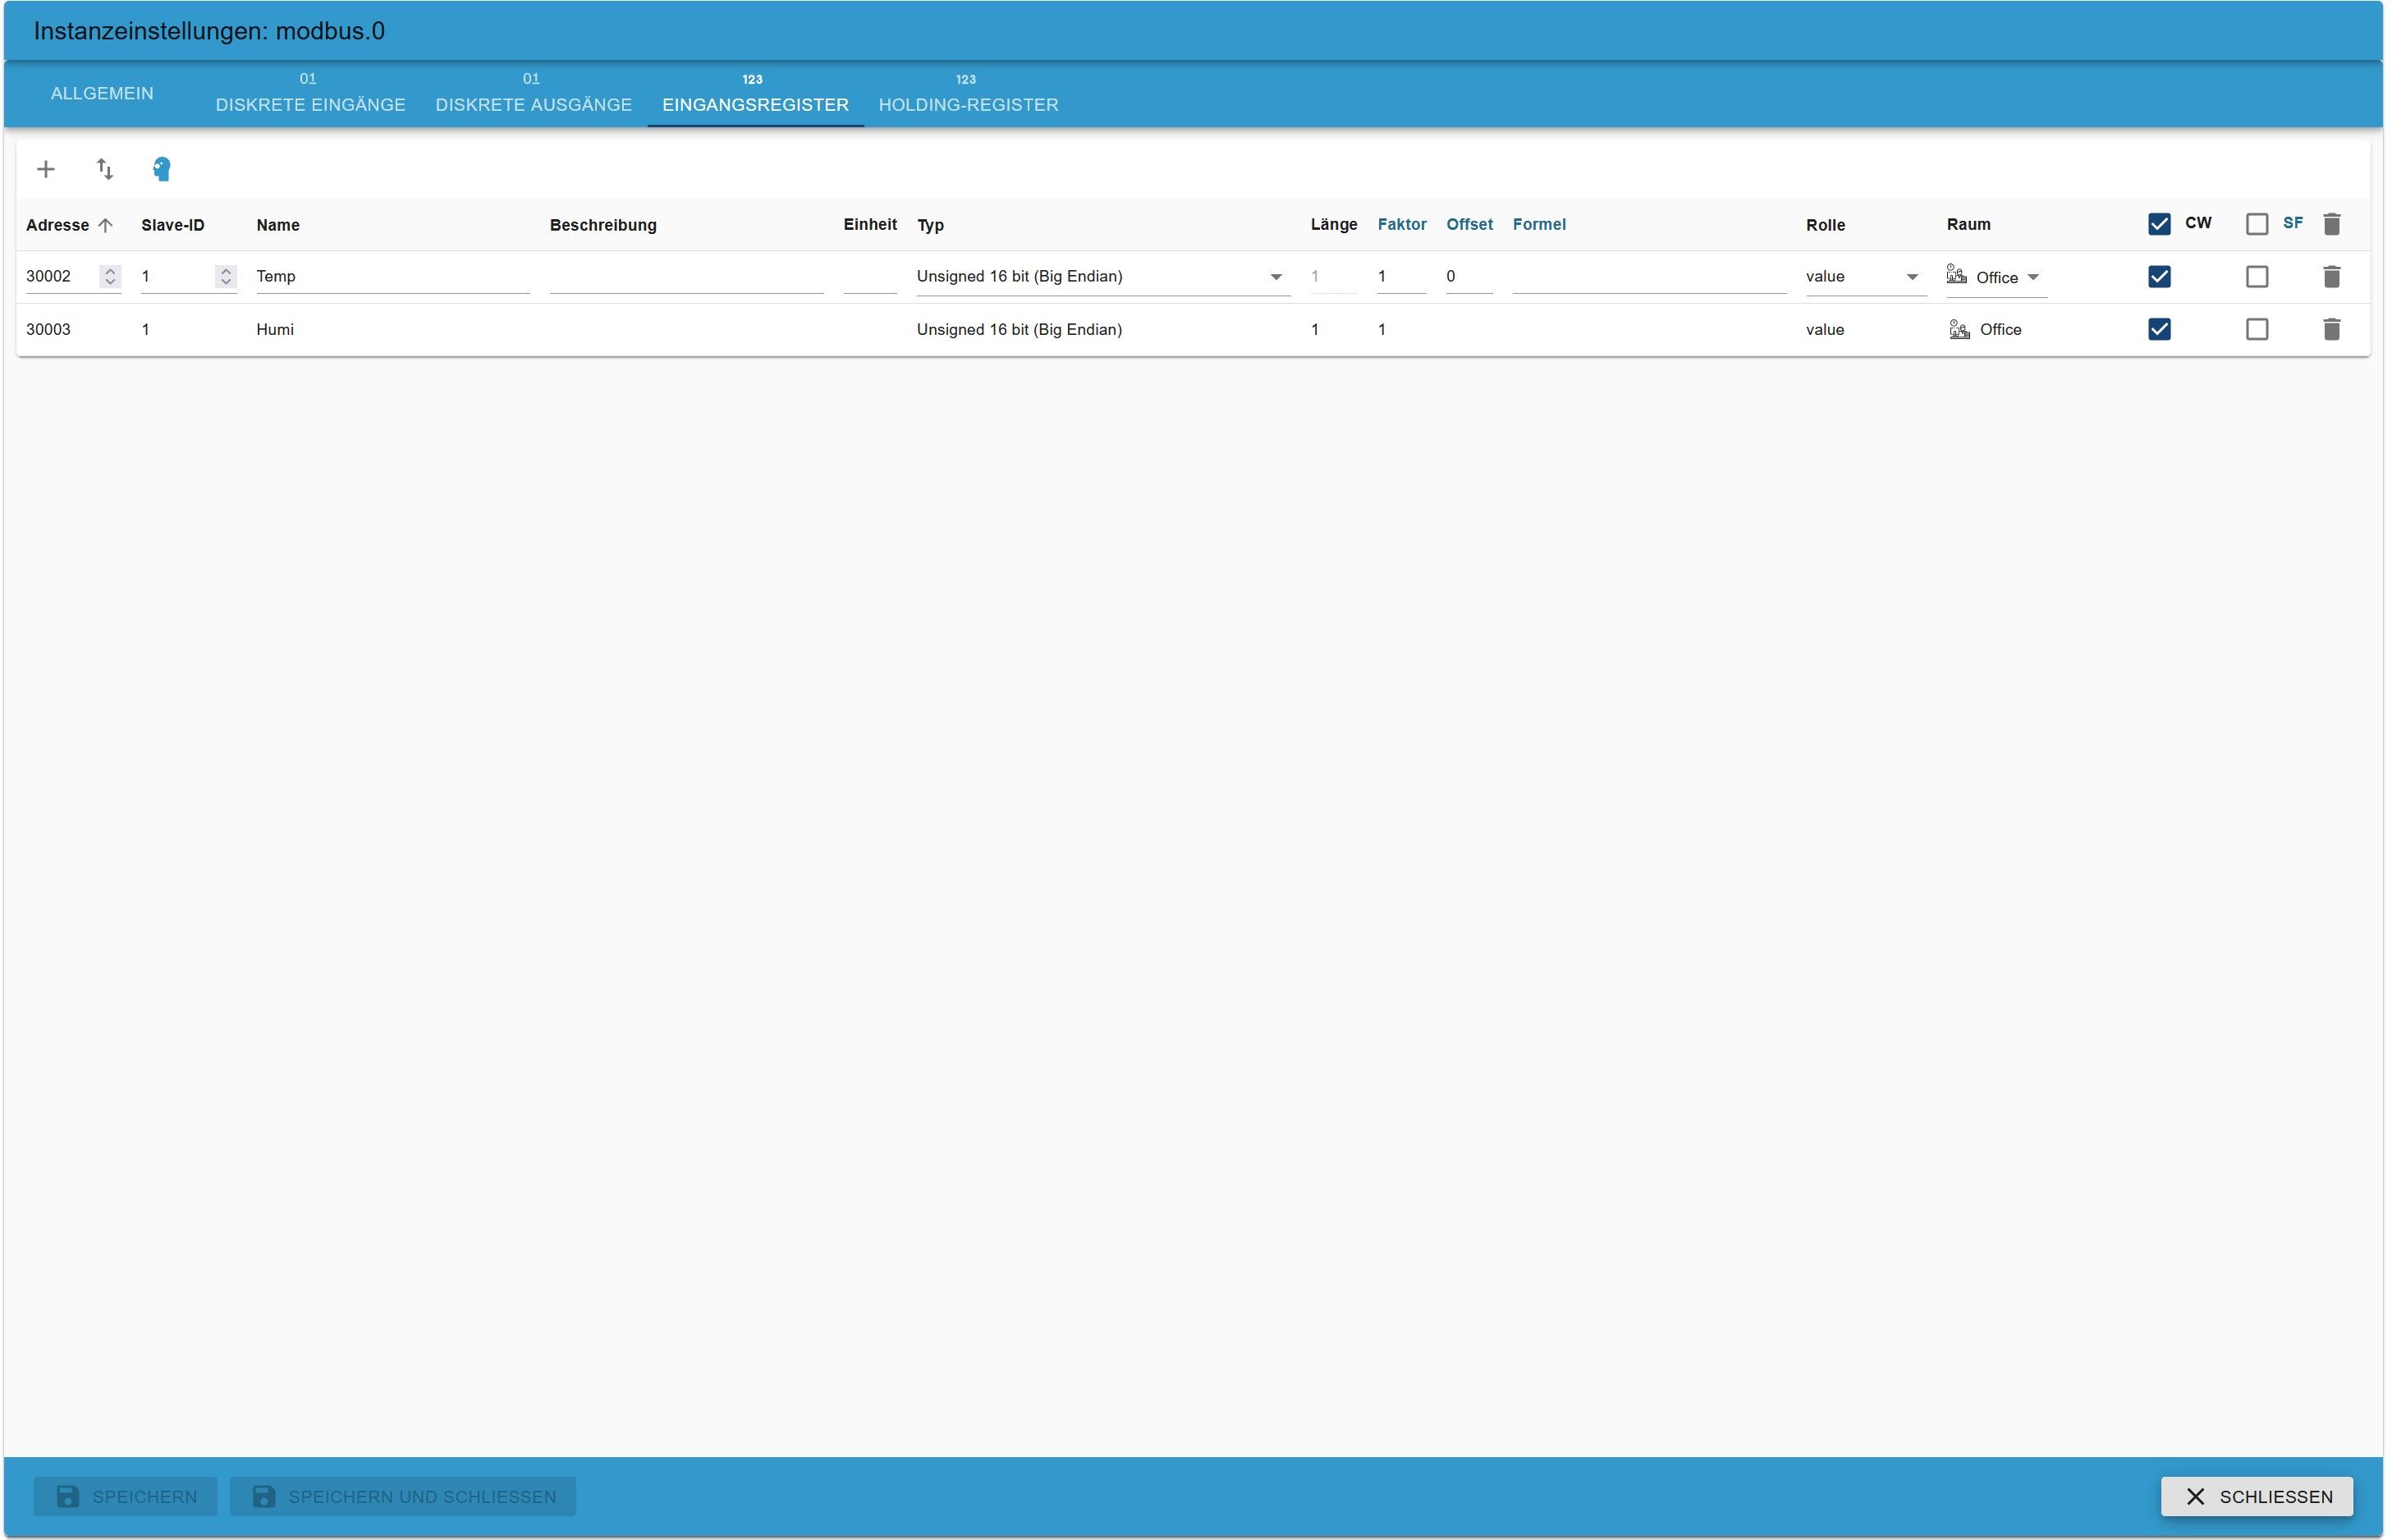Click the blue head expert mode icon
The width and height of the screenshot is (2392, 1540).
point(162,169)
